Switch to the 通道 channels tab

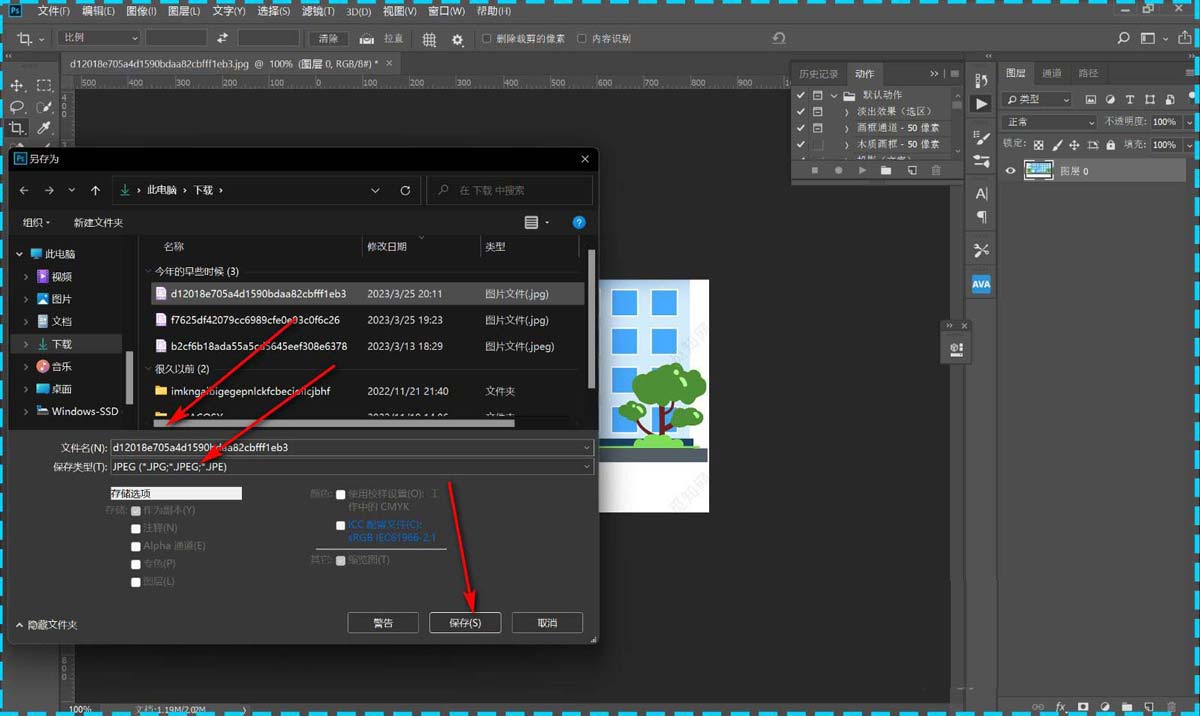pos(1051,74)
